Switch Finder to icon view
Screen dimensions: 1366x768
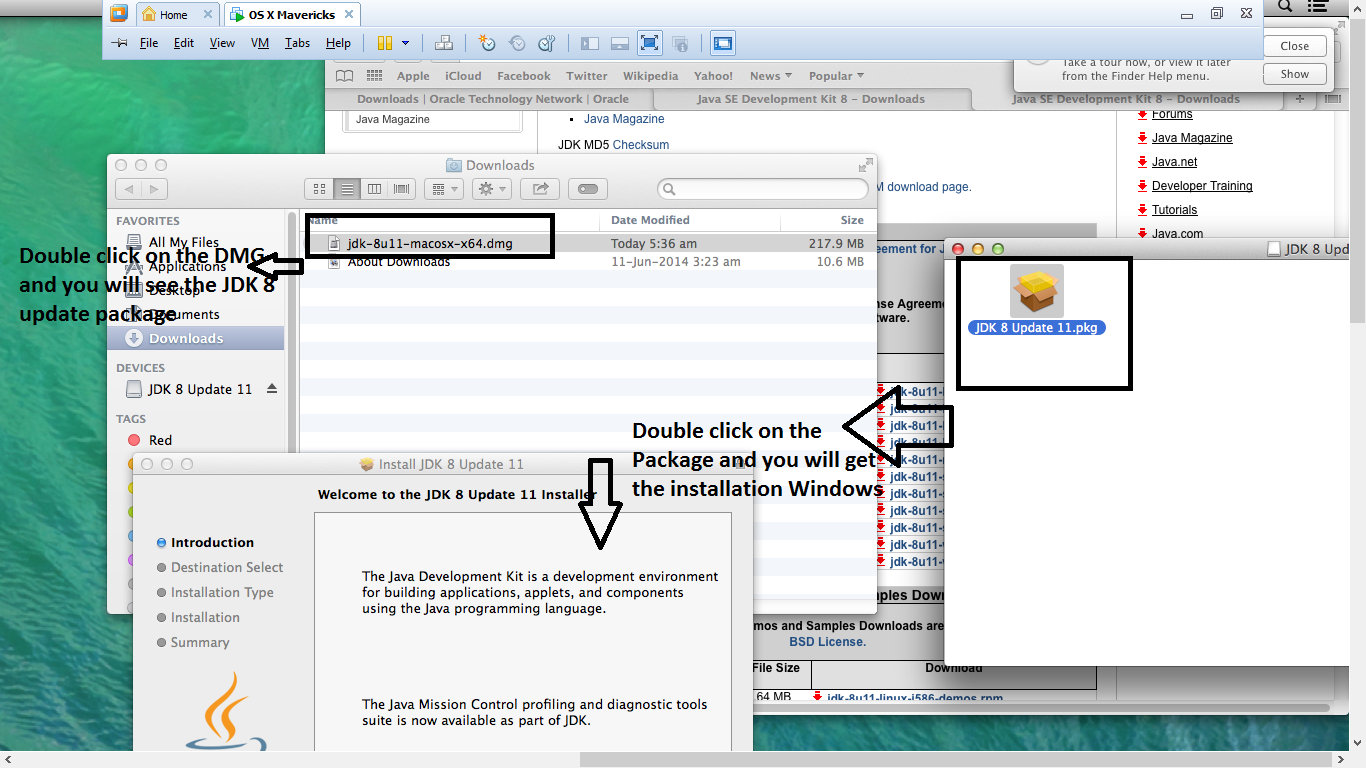[x=319, y=188]
